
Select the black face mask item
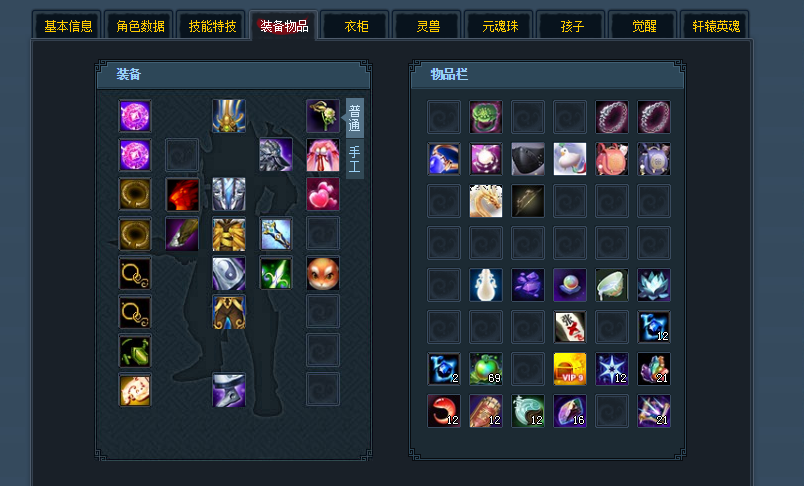pyautogui.click(x=528, y=159)
